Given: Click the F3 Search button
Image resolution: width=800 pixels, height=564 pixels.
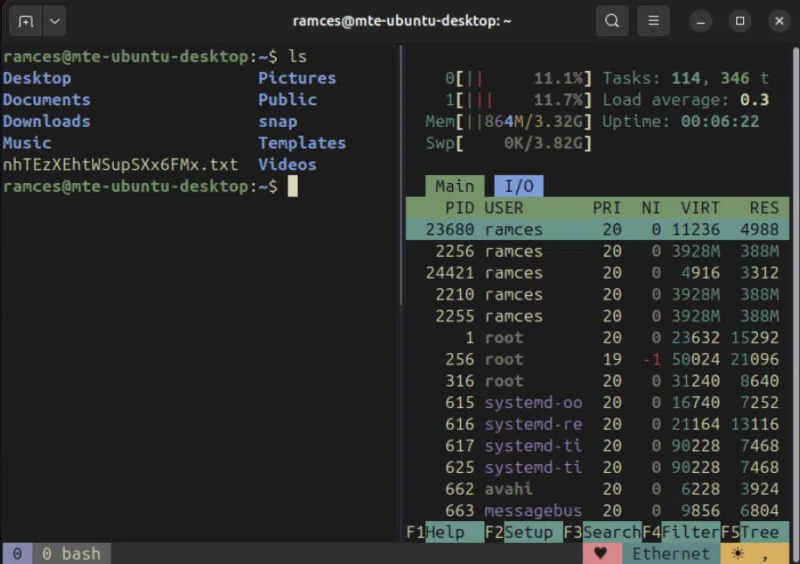Looking at the screenshot, I should (611, 532).
